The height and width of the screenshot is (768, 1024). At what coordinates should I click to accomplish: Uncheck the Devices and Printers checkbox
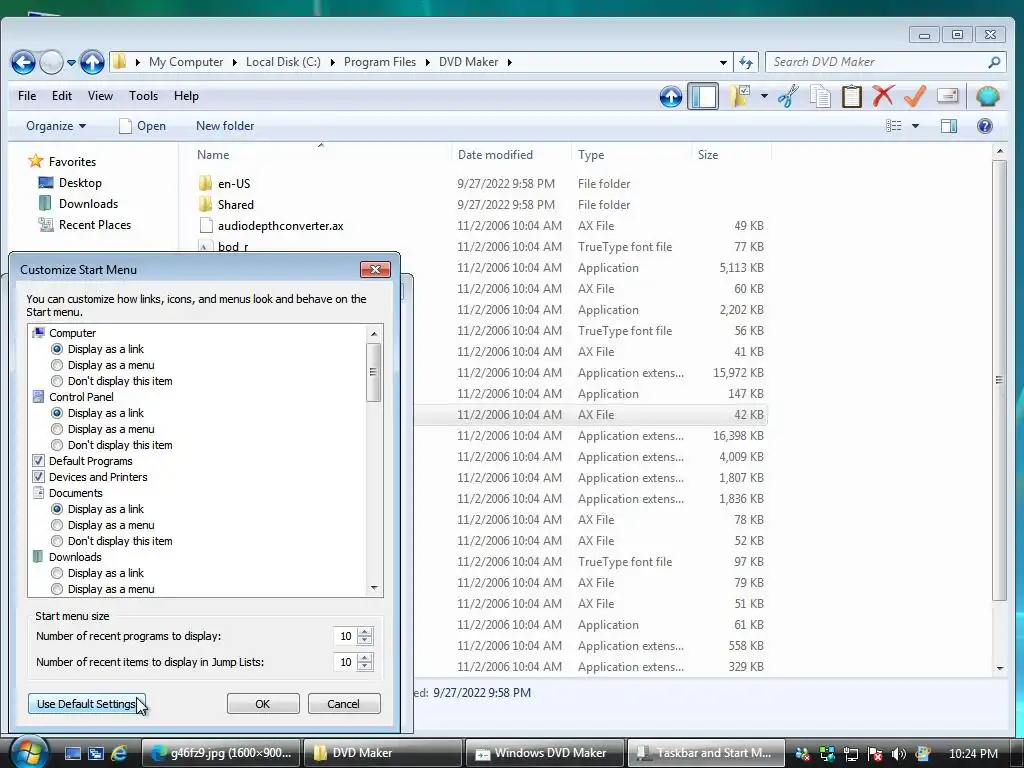39,477
